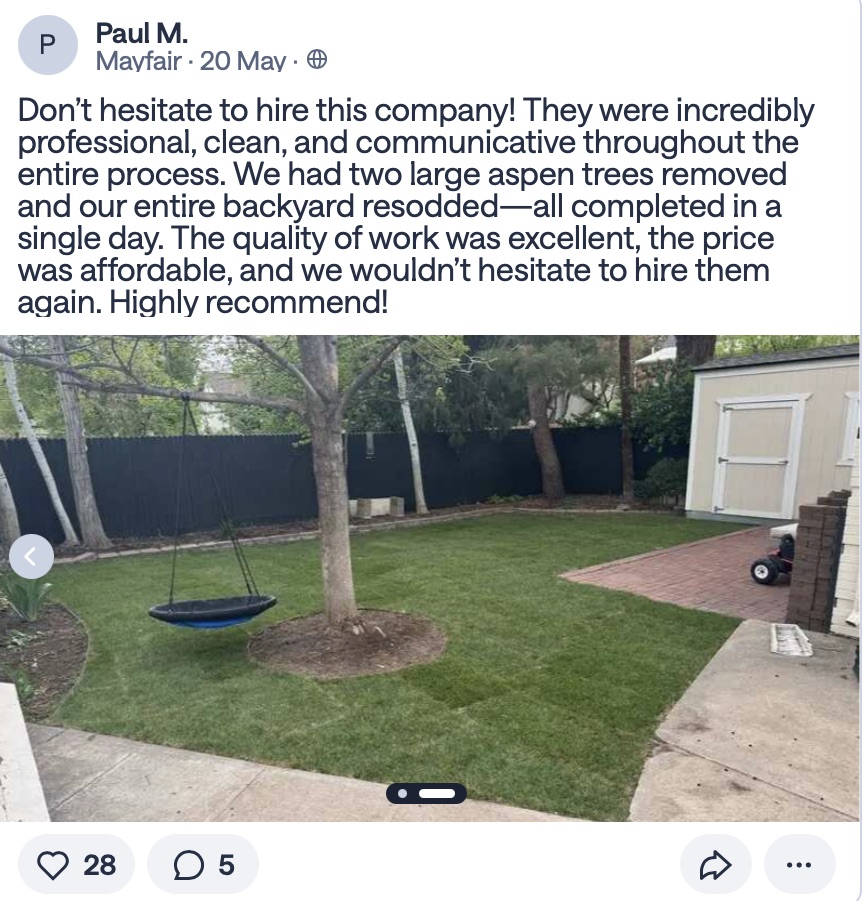This screenshot has height=901, width=867.
Task: Click the heart like icon
Action: (53, 865)
